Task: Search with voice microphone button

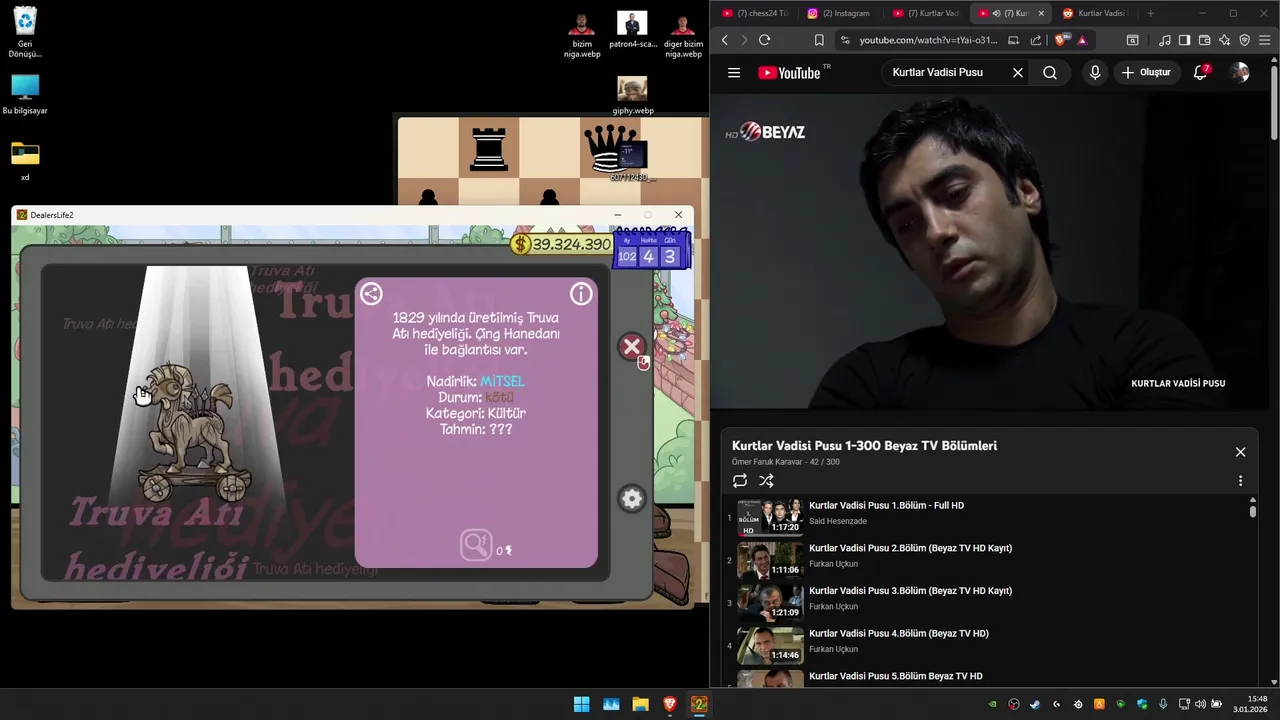Action: tap(1095, 72)
